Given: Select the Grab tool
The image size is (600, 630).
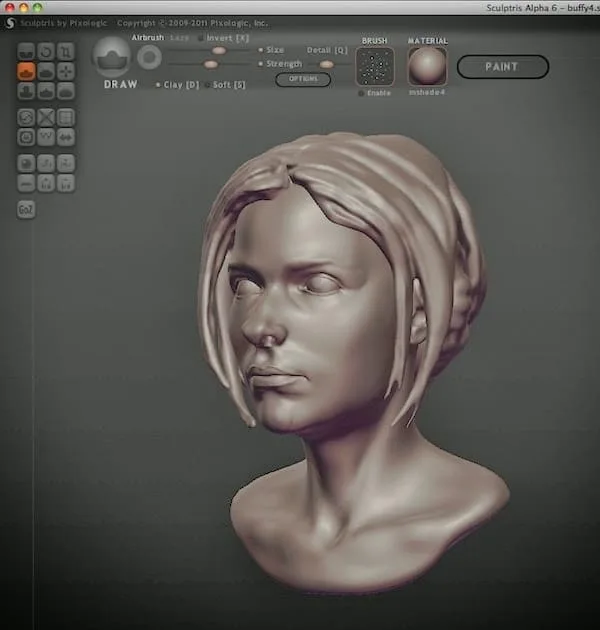Looking at the screenshot, I should (x=66, y=71).
